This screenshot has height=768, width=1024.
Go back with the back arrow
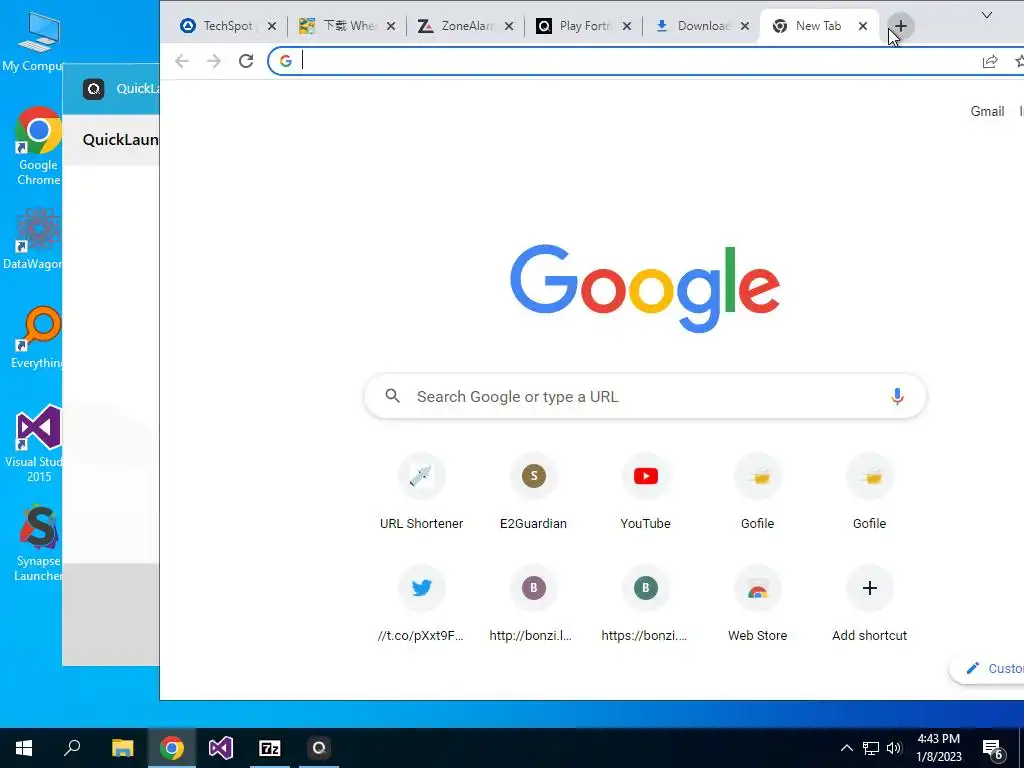tap(182, 61)
